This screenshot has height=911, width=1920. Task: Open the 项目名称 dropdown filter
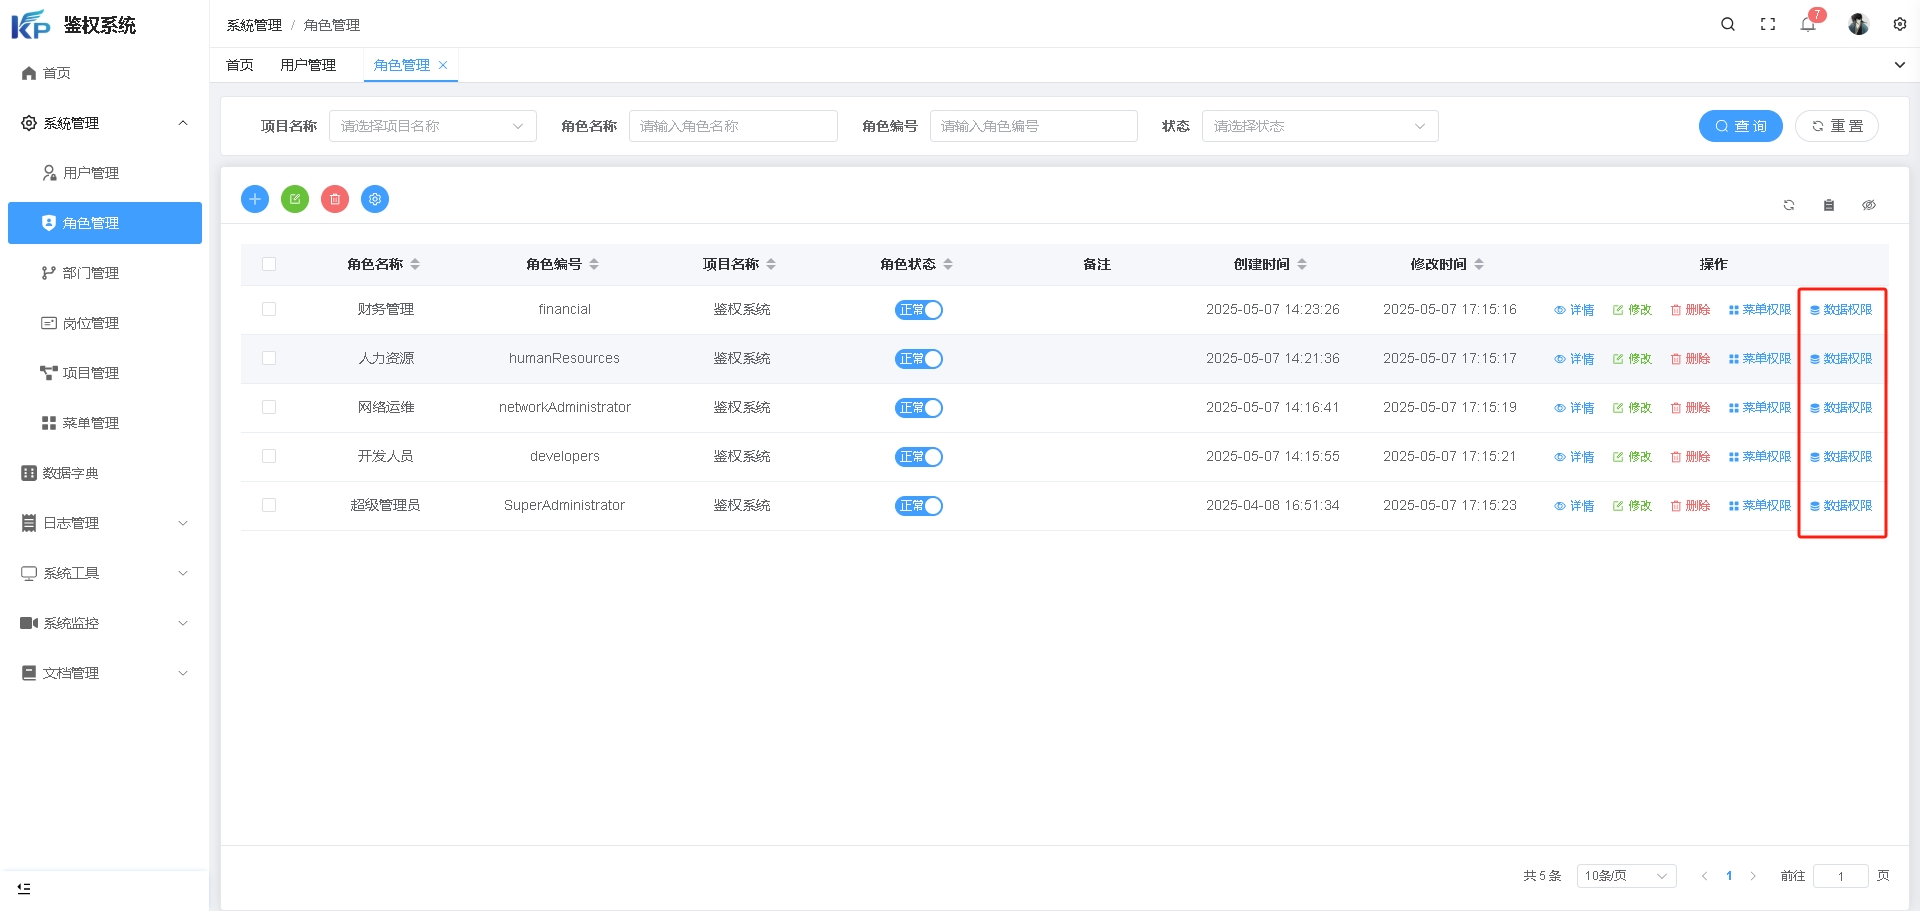pos(432,126)
